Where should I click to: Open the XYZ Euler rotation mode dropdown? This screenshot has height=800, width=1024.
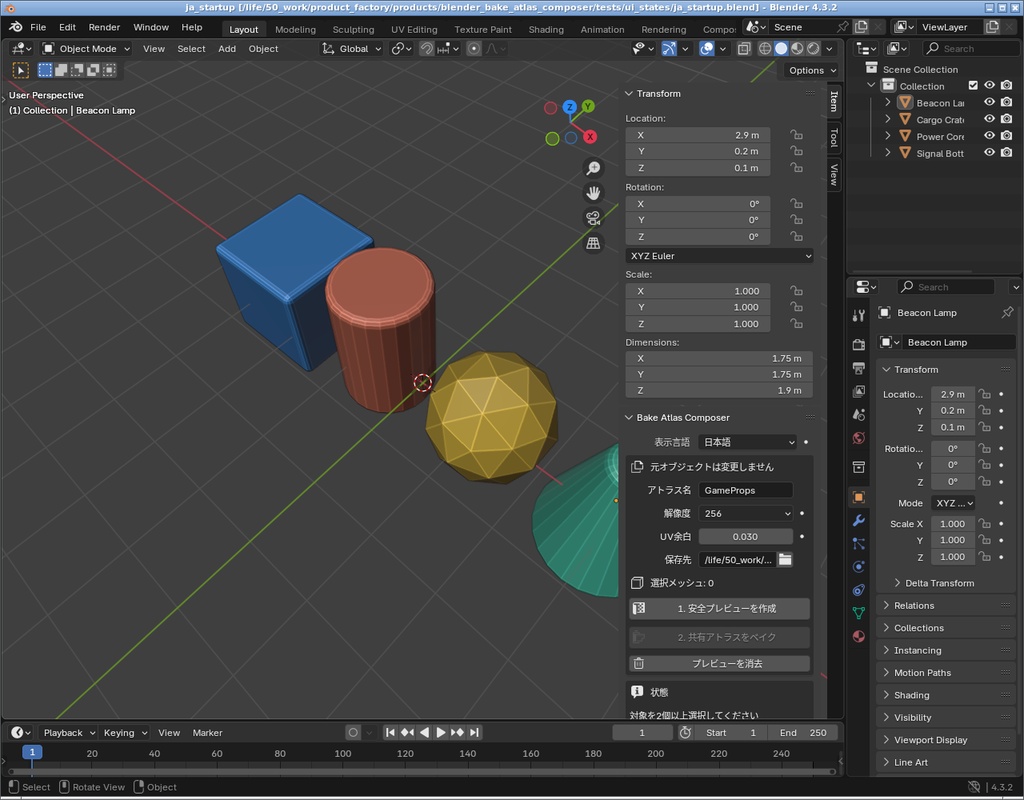pyautogui.click(x=719, y=256)
